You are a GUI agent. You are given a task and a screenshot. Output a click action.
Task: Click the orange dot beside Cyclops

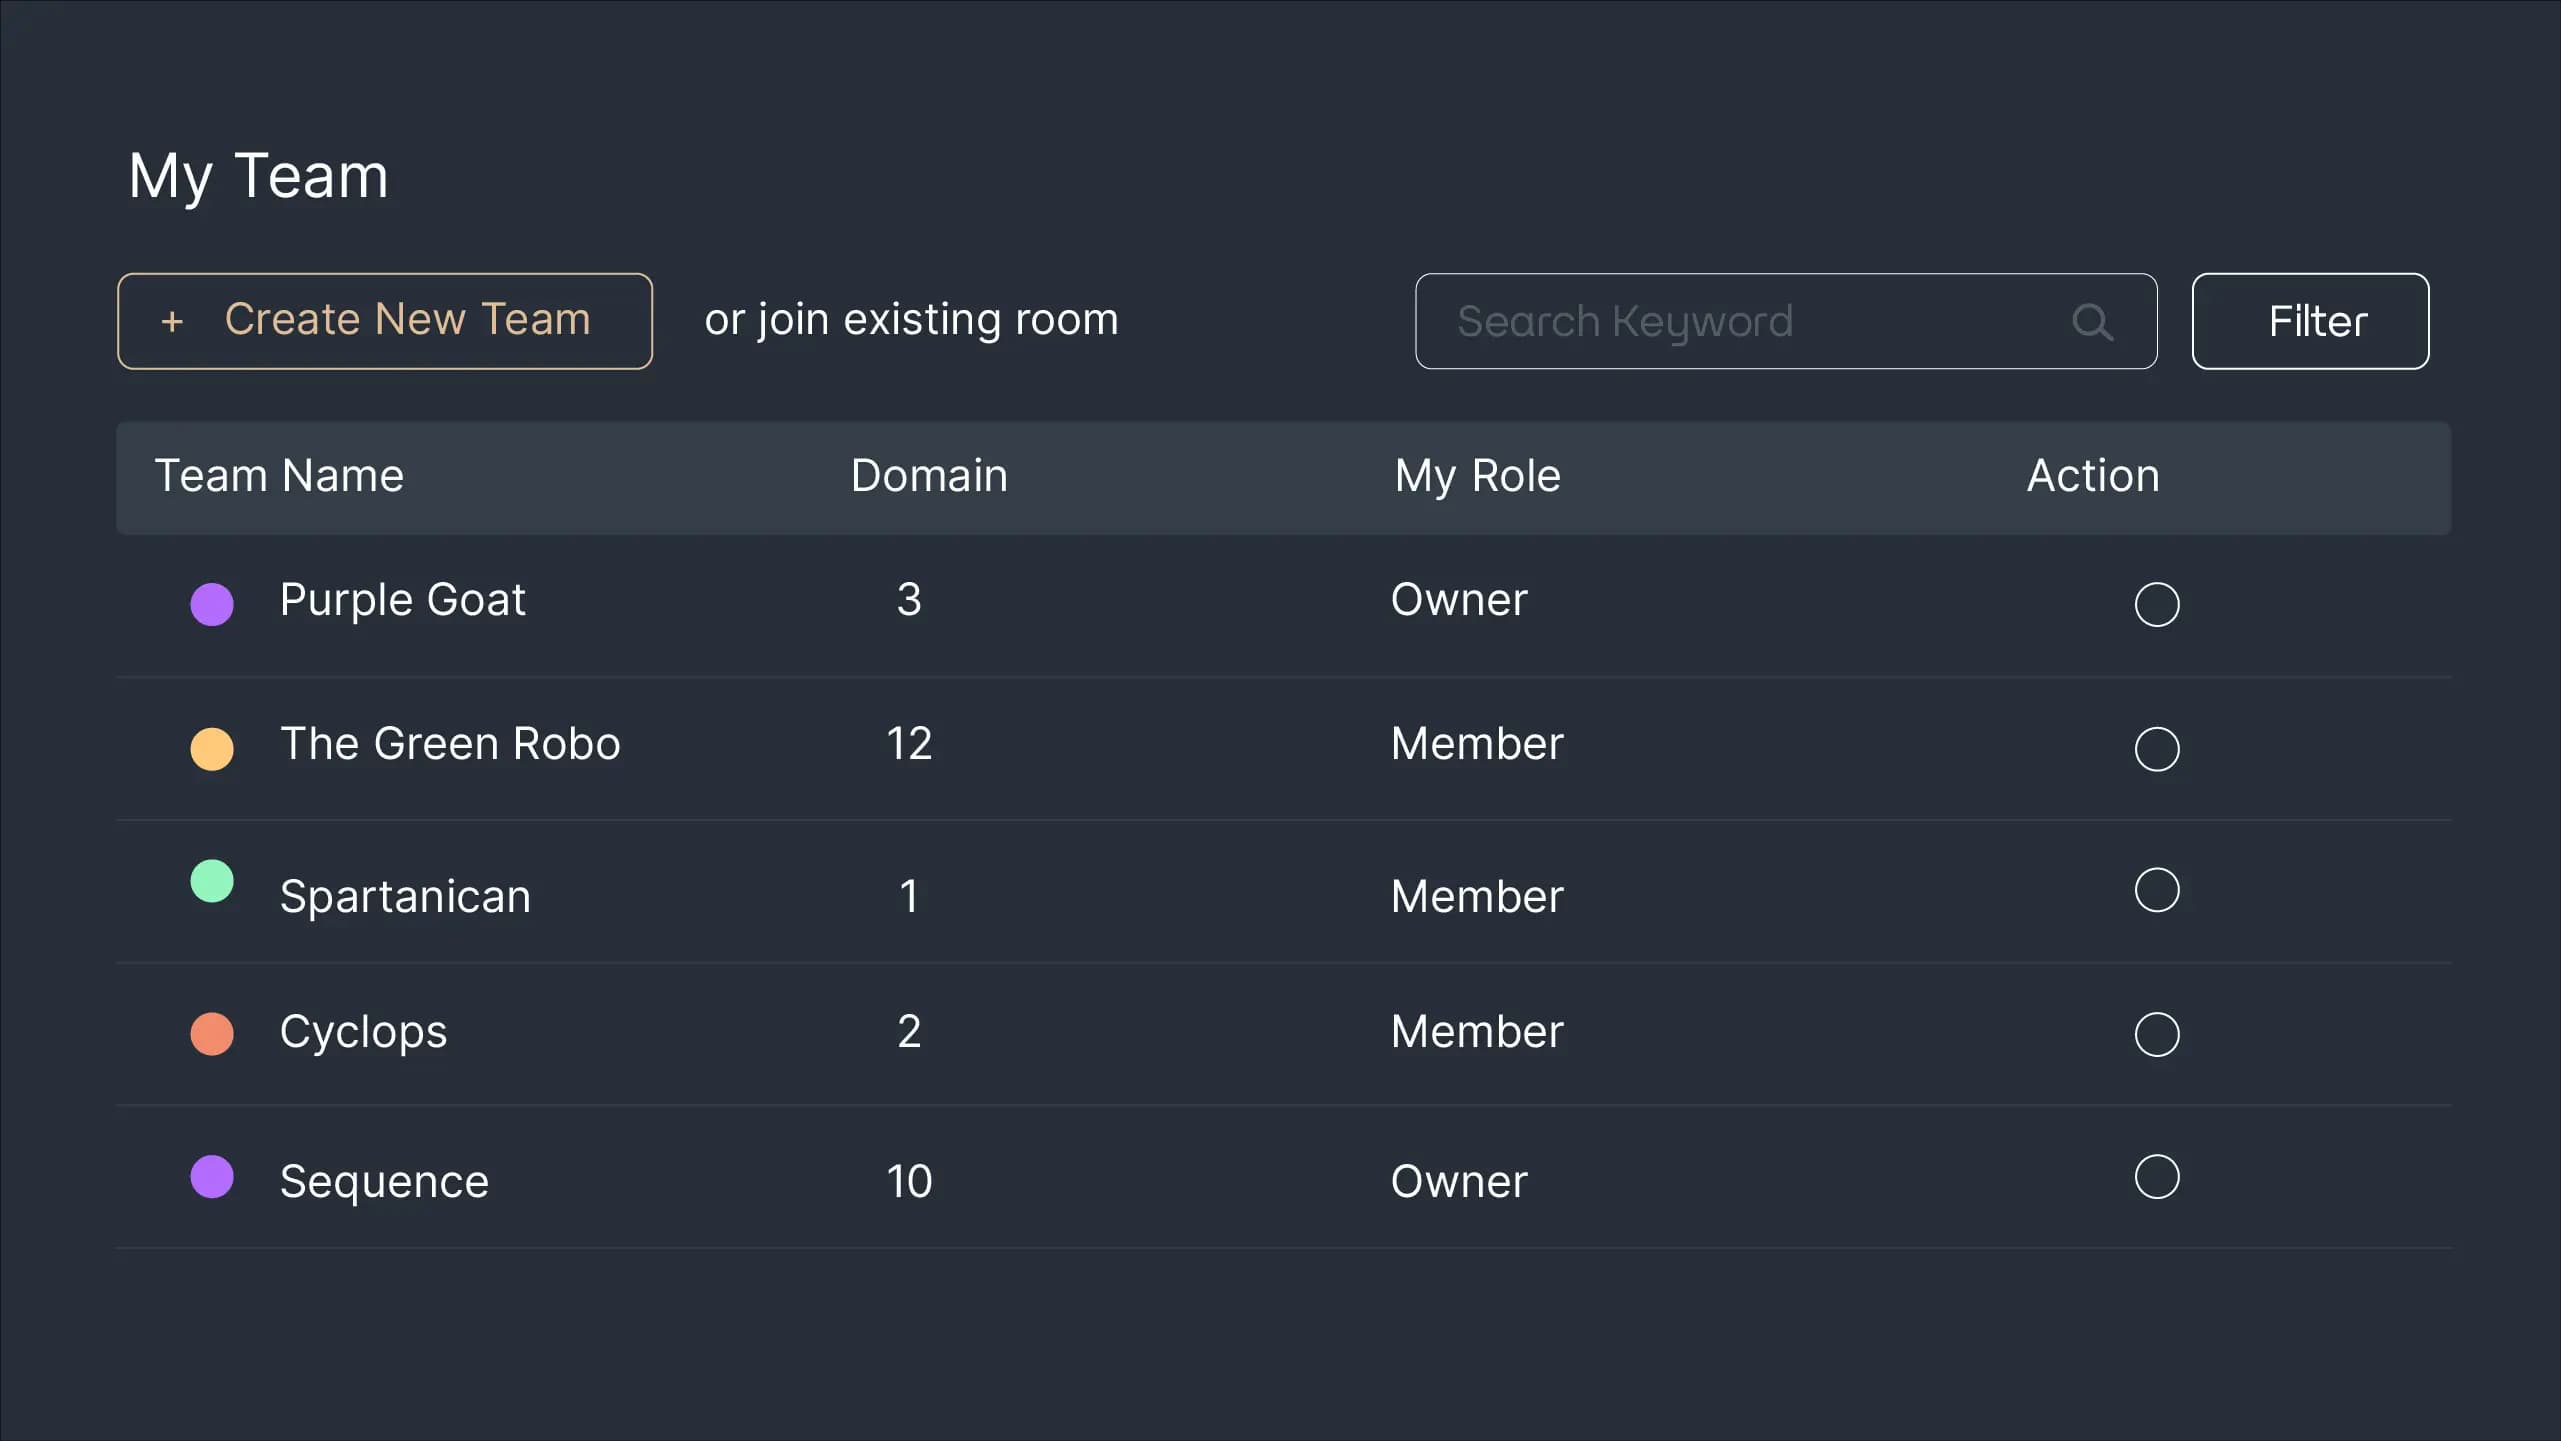click(x=212, y=1034)
